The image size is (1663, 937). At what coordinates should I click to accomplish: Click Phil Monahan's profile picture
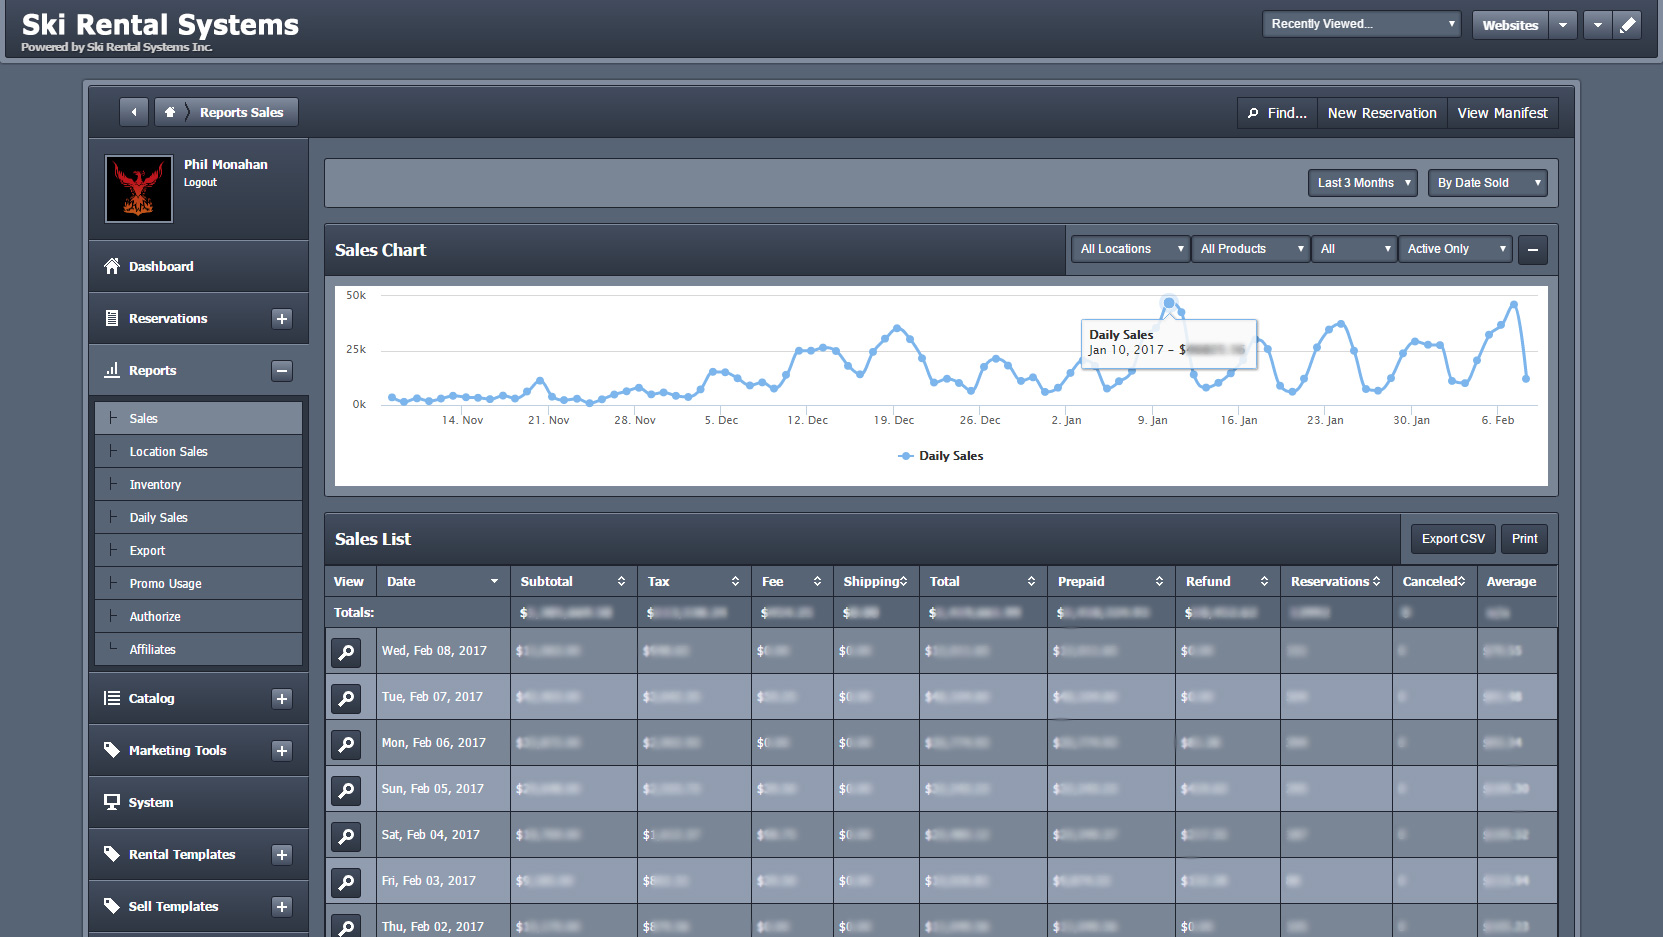[138, 188]
